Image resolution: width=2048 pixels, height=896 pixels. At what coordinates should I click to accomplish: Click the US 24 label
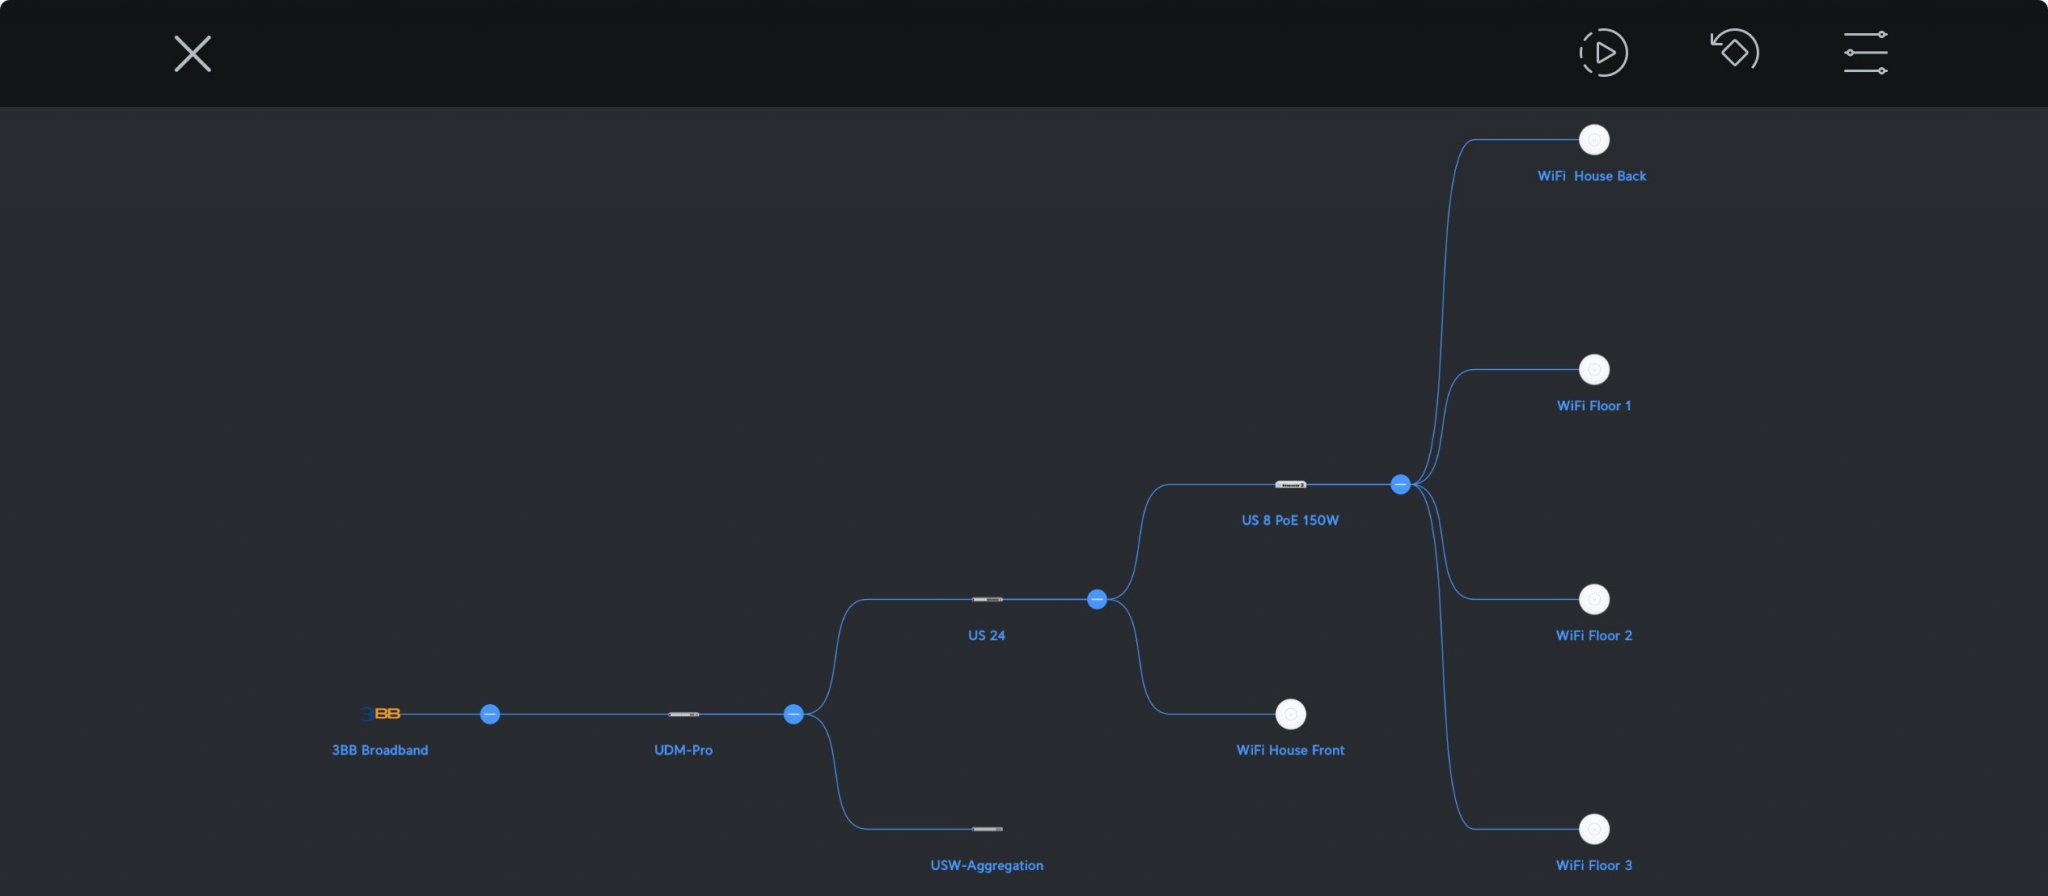pos(987,635)
